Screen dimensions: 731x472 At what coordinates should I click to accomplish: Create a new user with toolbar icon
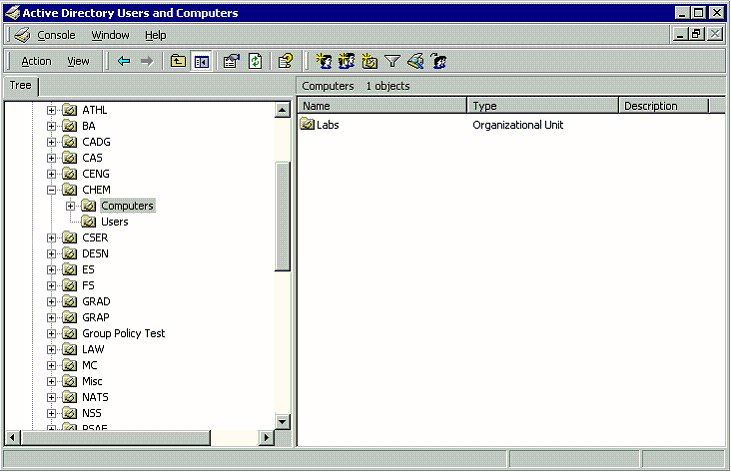click(324, 61)
